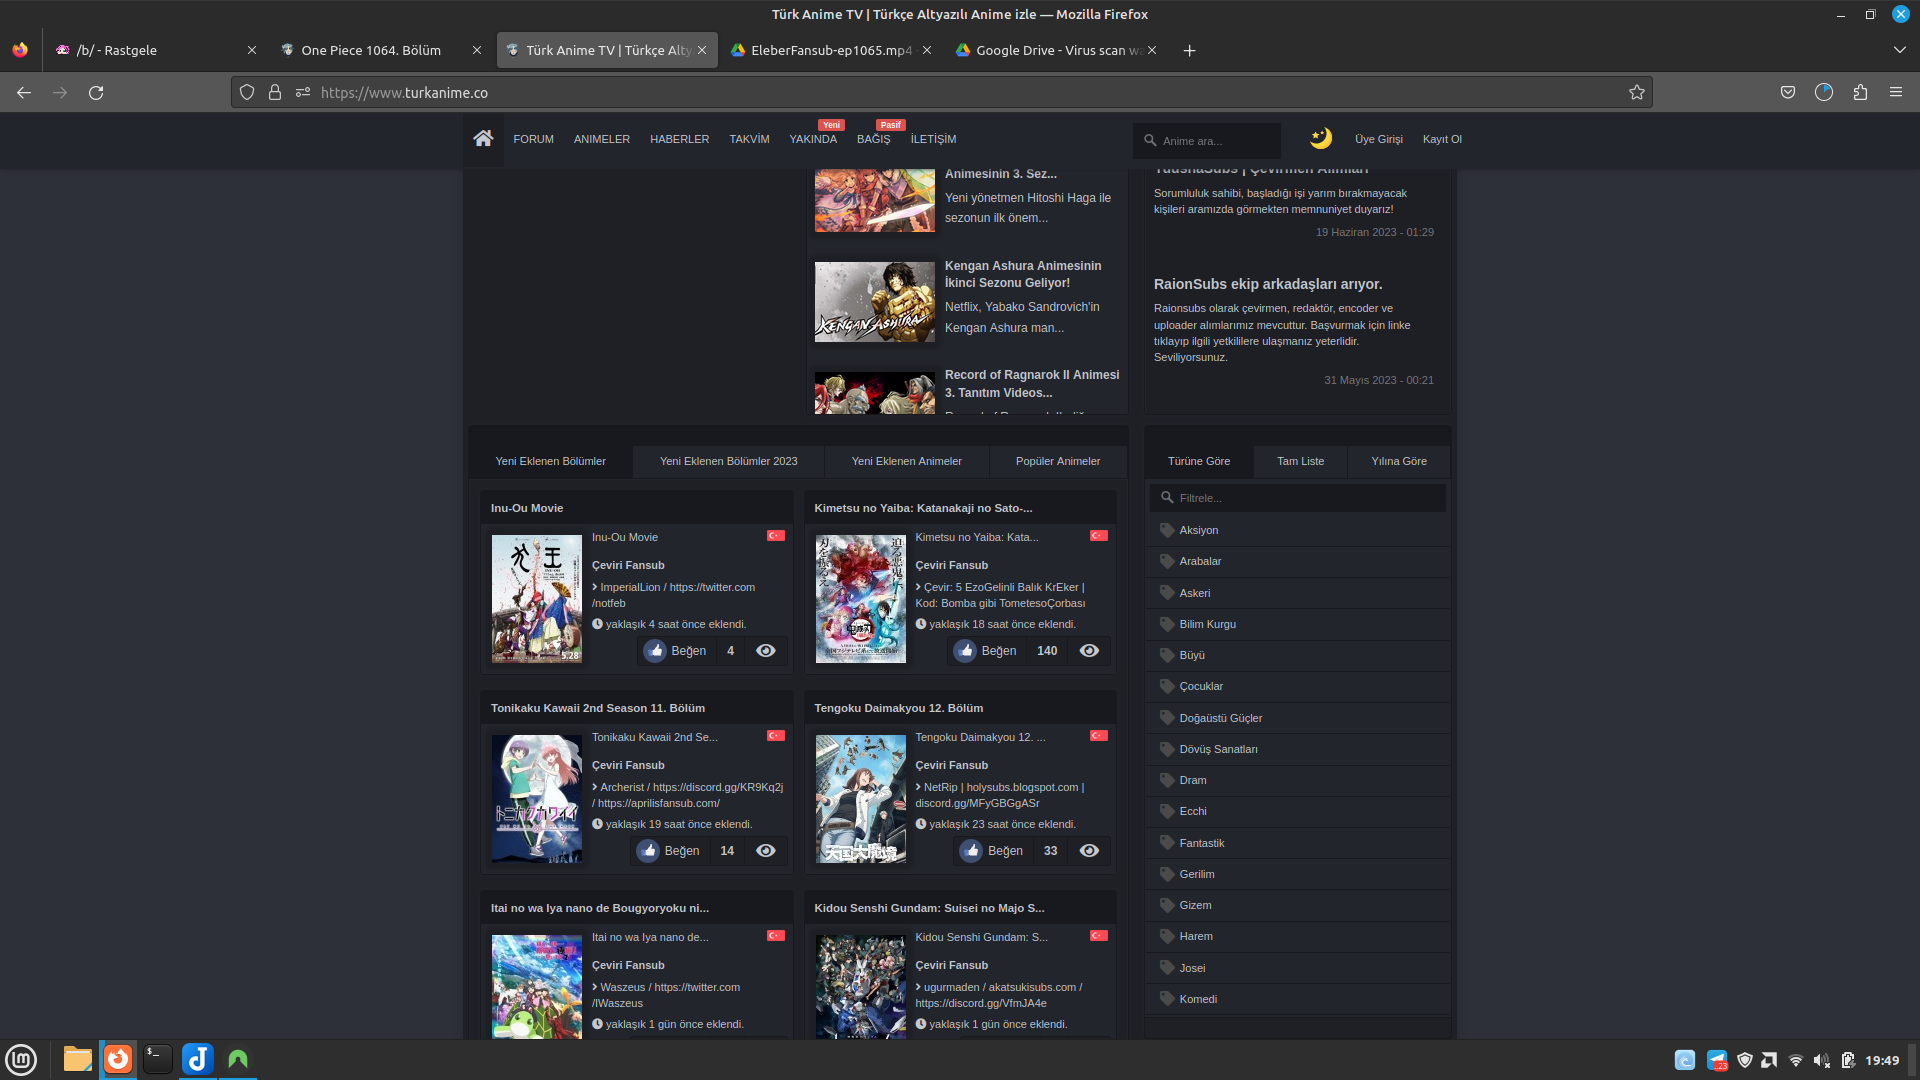Open the FORUM menu item
The image size is (1920, 1080).
coord(533,139)
